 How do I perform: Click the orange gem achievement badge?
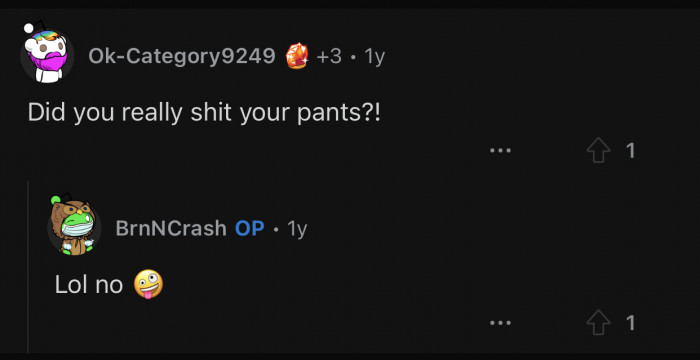(x=297, y=56)
